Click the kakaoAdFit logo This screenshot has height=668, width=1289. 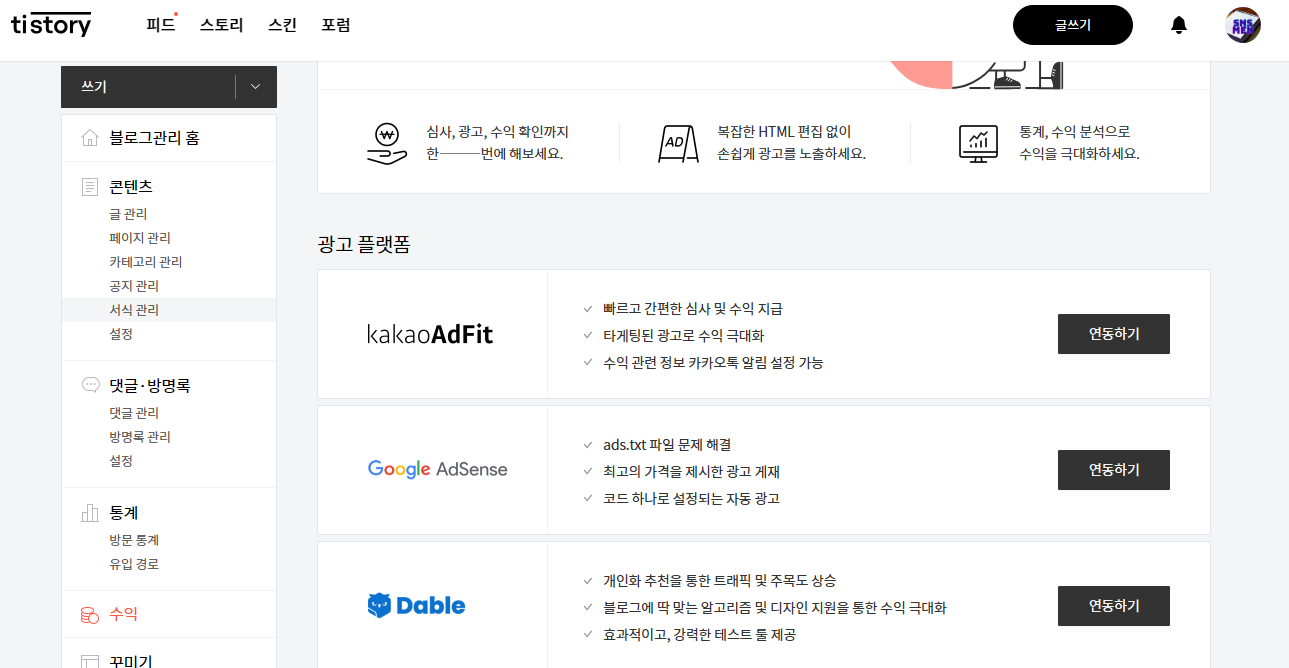click(x=431, y=334)
